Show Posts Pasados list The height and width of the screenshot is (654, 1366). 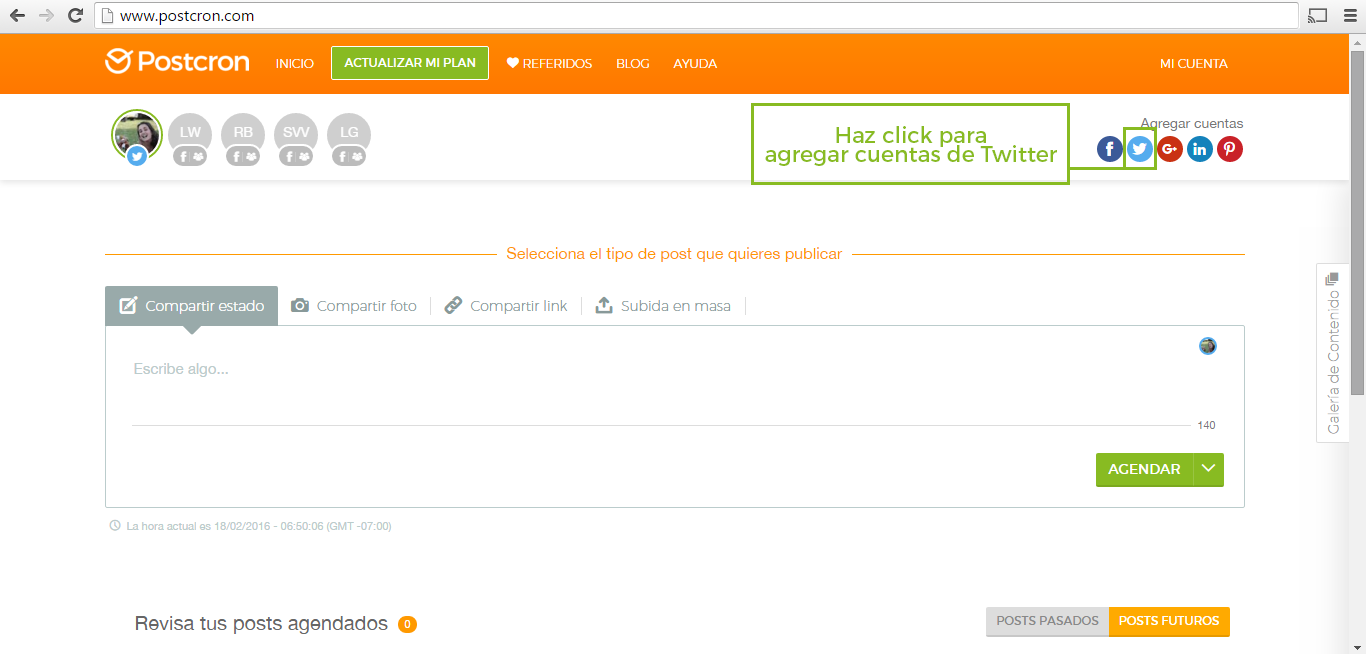click(x=1047, y=621)
